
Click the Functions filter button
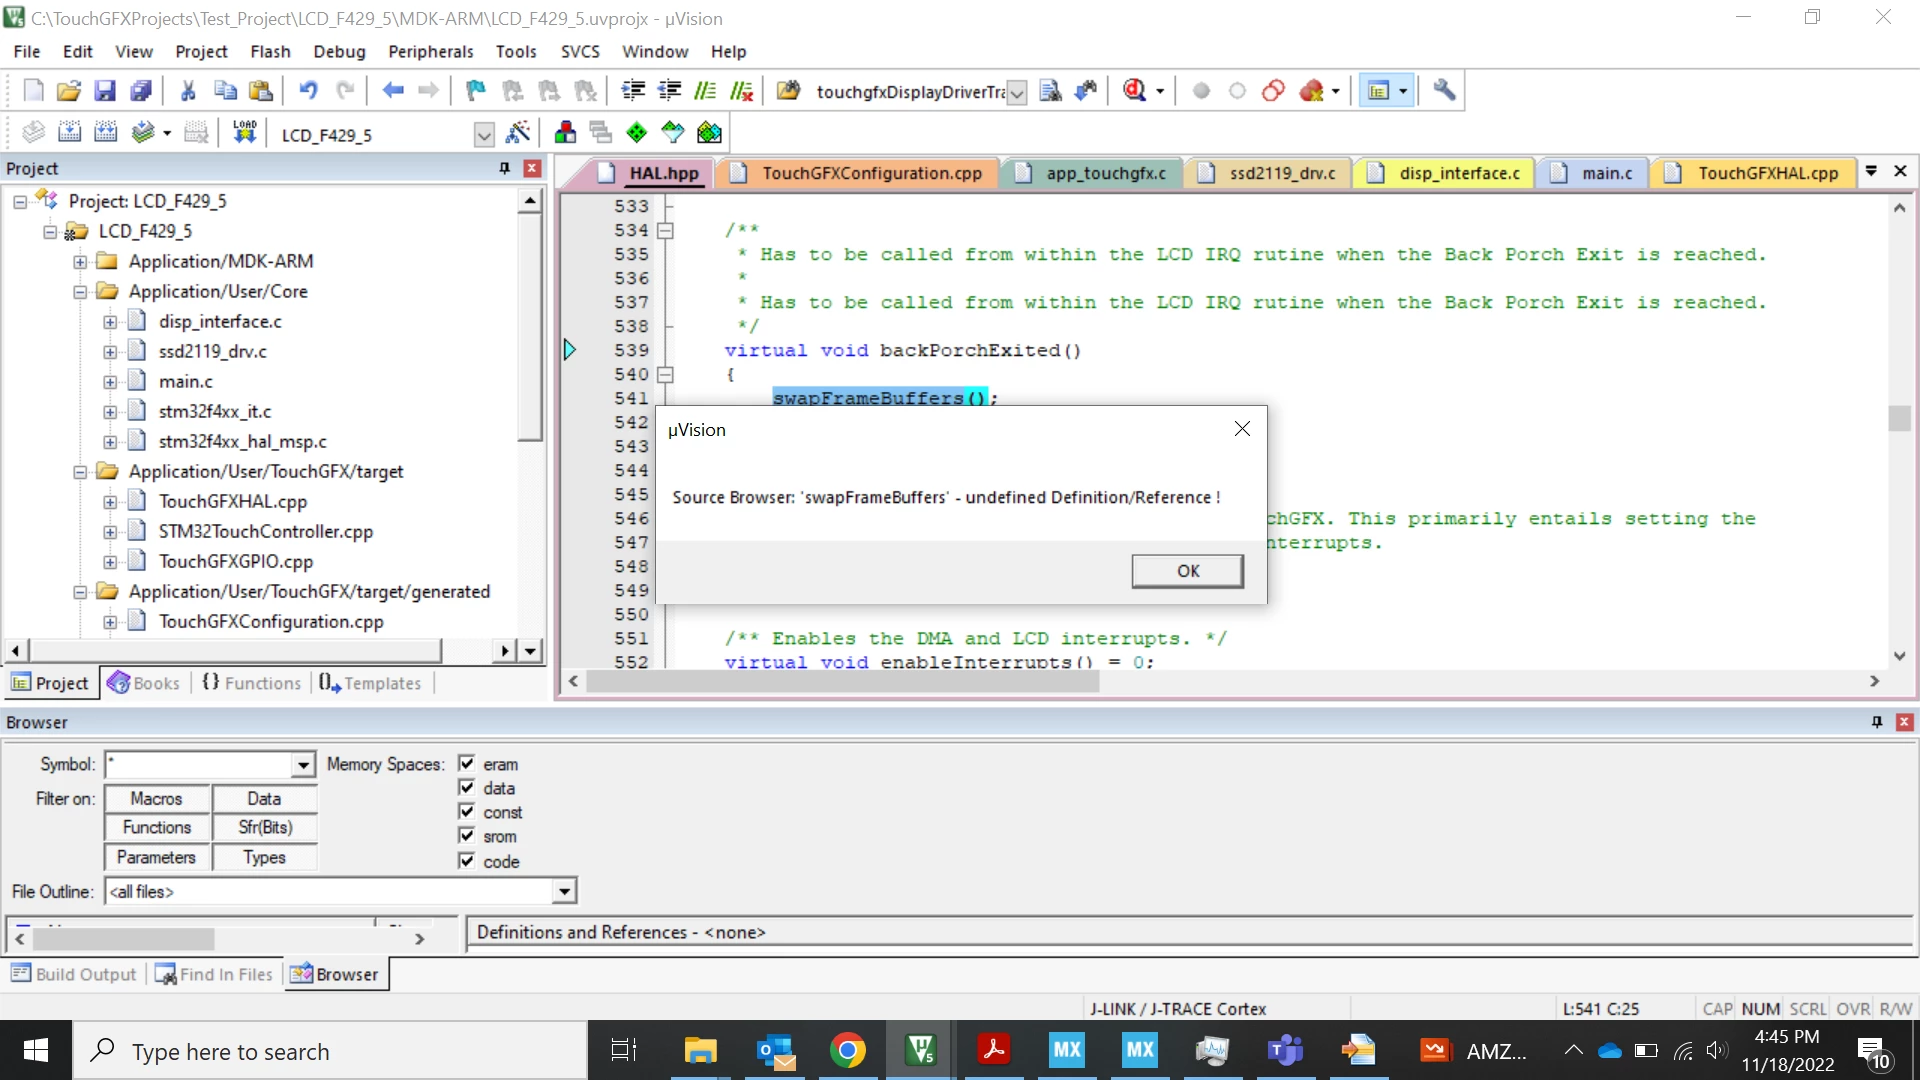pos(157,828)
